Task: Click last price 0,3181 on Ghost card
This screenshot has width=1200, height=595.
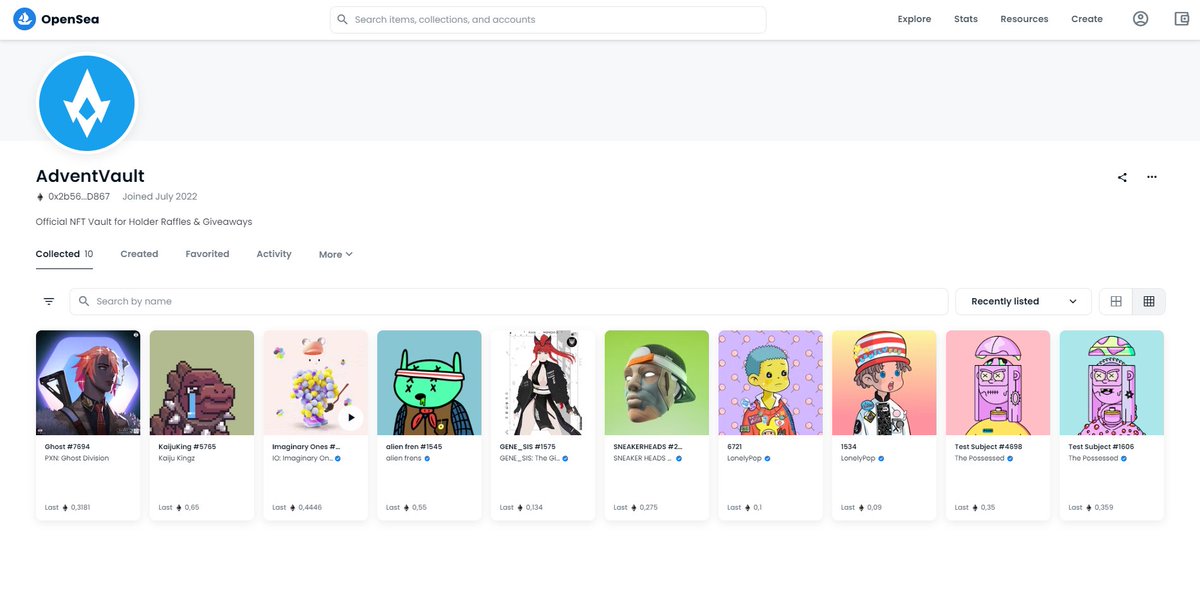Action: click(x=80, y=508)
